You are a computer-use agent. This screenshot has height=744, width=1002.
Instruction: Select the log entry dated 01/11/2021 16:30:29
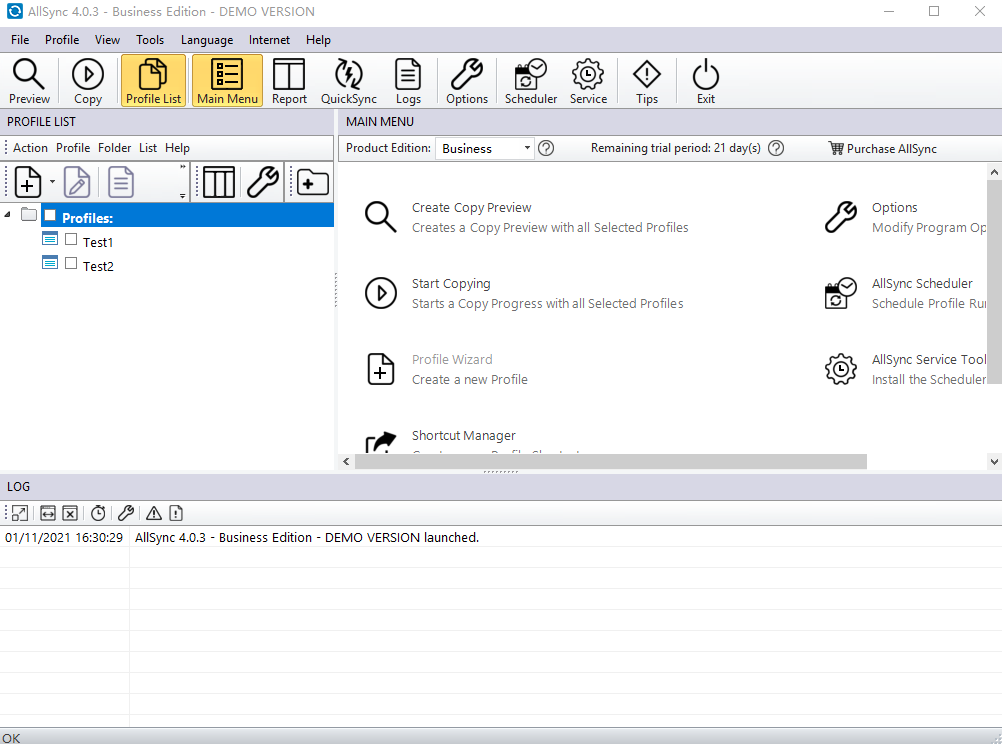[501, 538]
